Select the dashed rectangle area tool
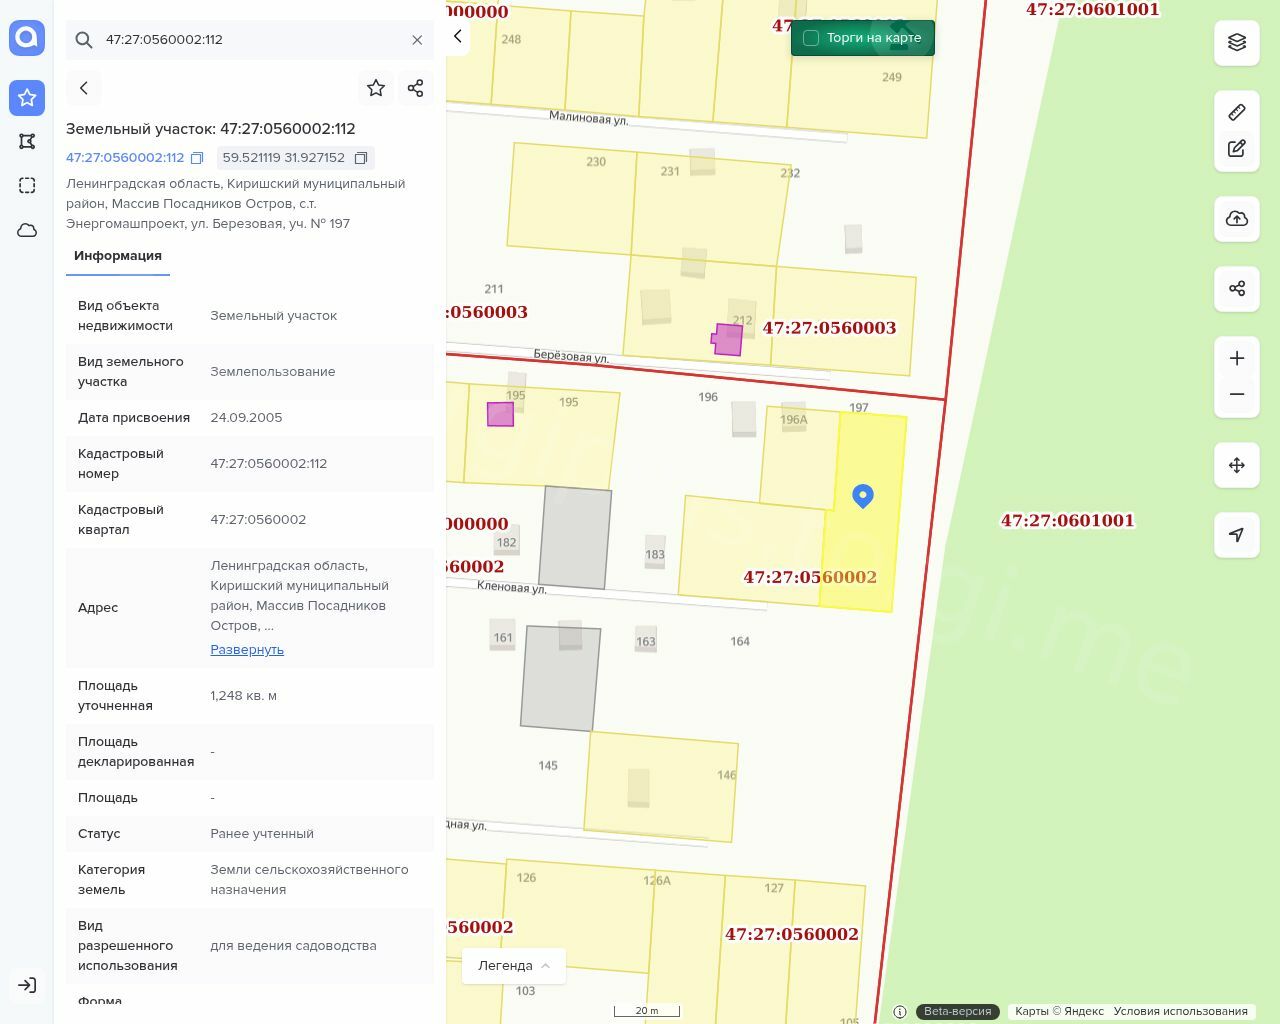The width and height of the screenshot is (1280, 1024). point(27,186)
